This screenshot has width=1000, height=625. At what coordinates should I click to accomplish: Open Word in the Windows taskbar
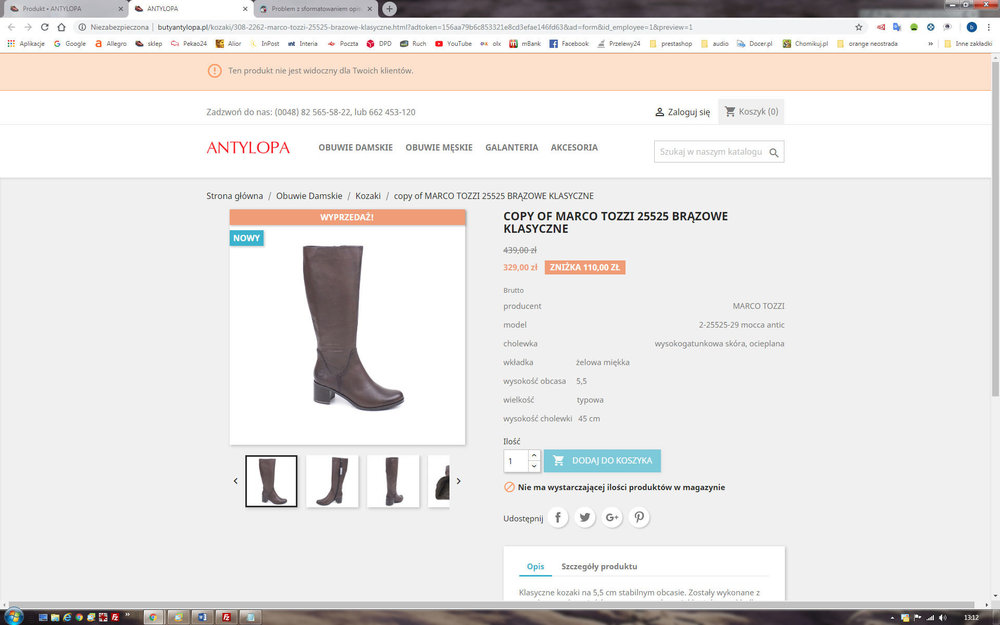coord(202,617)
